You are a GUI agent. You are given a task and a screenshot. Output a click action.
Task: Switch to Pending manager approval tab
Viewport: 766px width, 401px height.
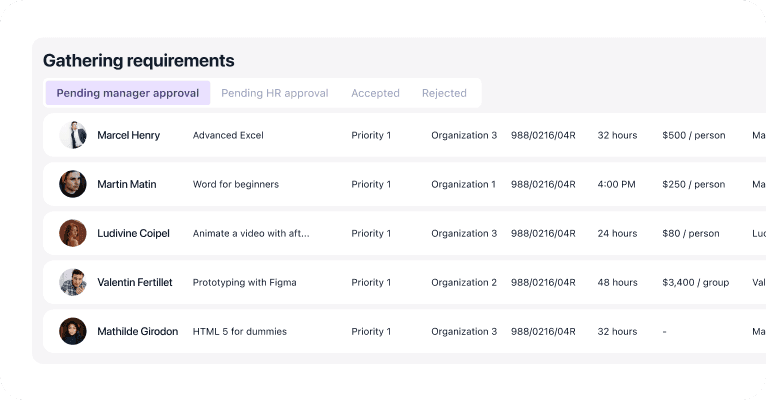pos(127,93)
